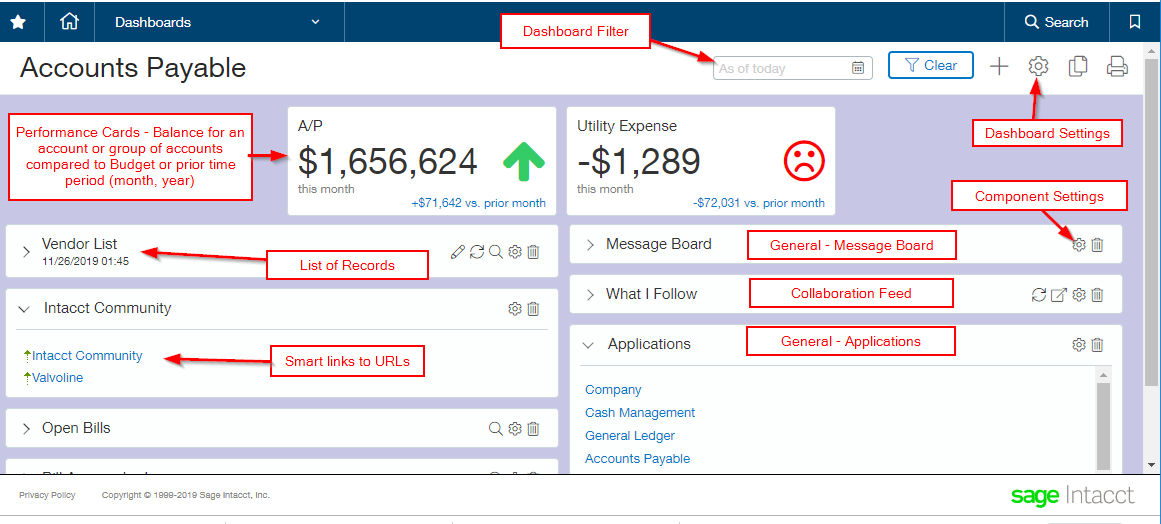Image resolution: width=1161 pixels, height=524 pixels.
Task: Open the General Ledger application link
Action: coord(629,436)
